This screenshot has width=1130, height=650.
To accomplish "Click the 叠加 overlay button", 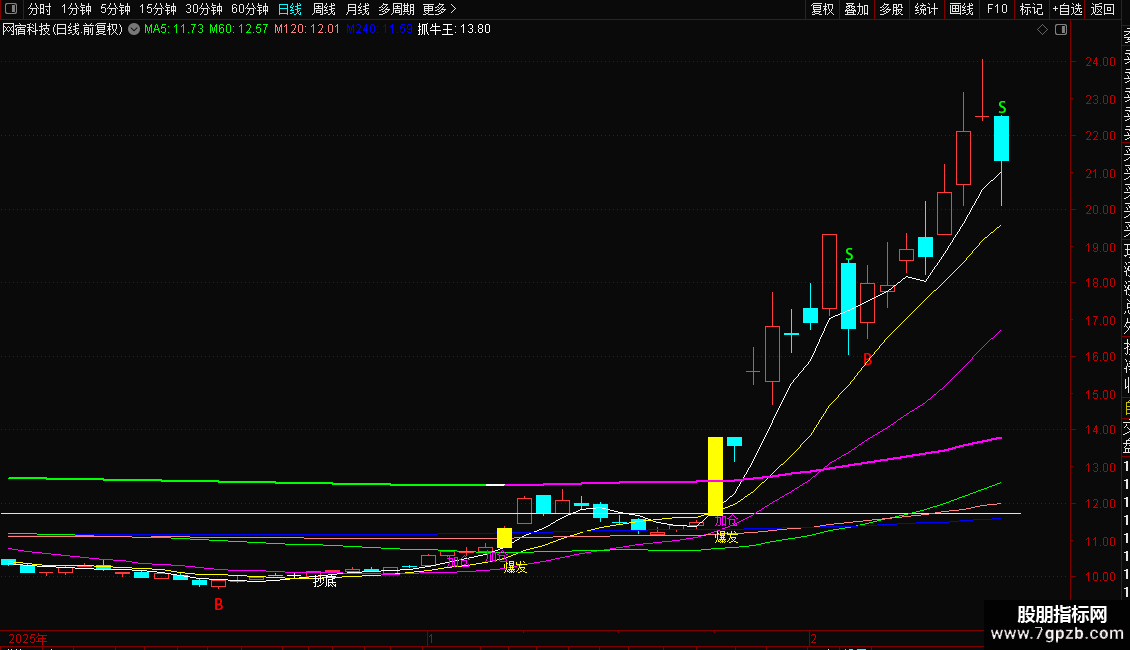I will [x=857, y=9].
